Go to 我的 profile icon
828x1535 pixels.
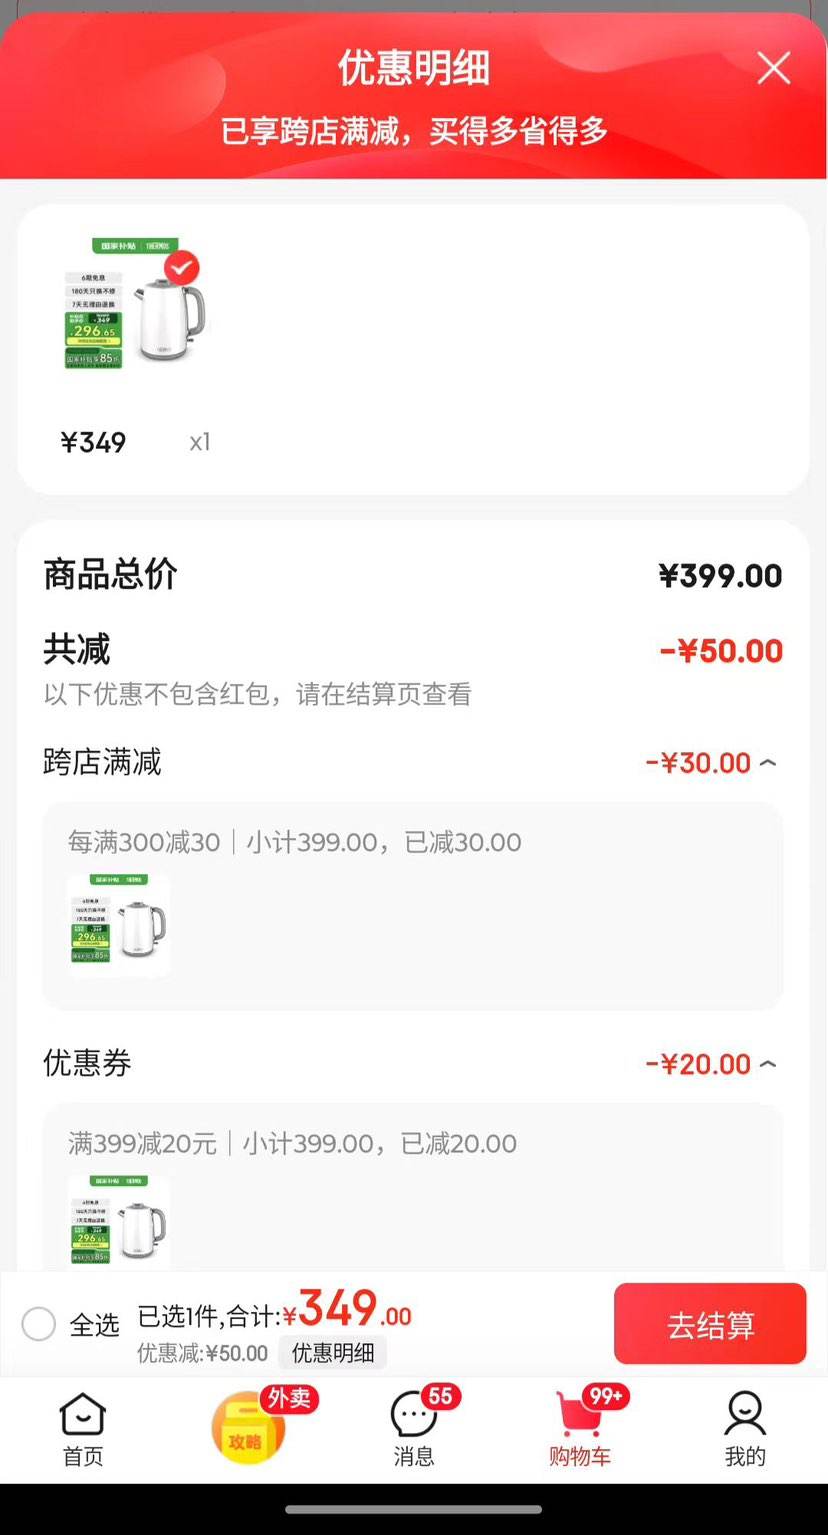tap(744, 1426)
